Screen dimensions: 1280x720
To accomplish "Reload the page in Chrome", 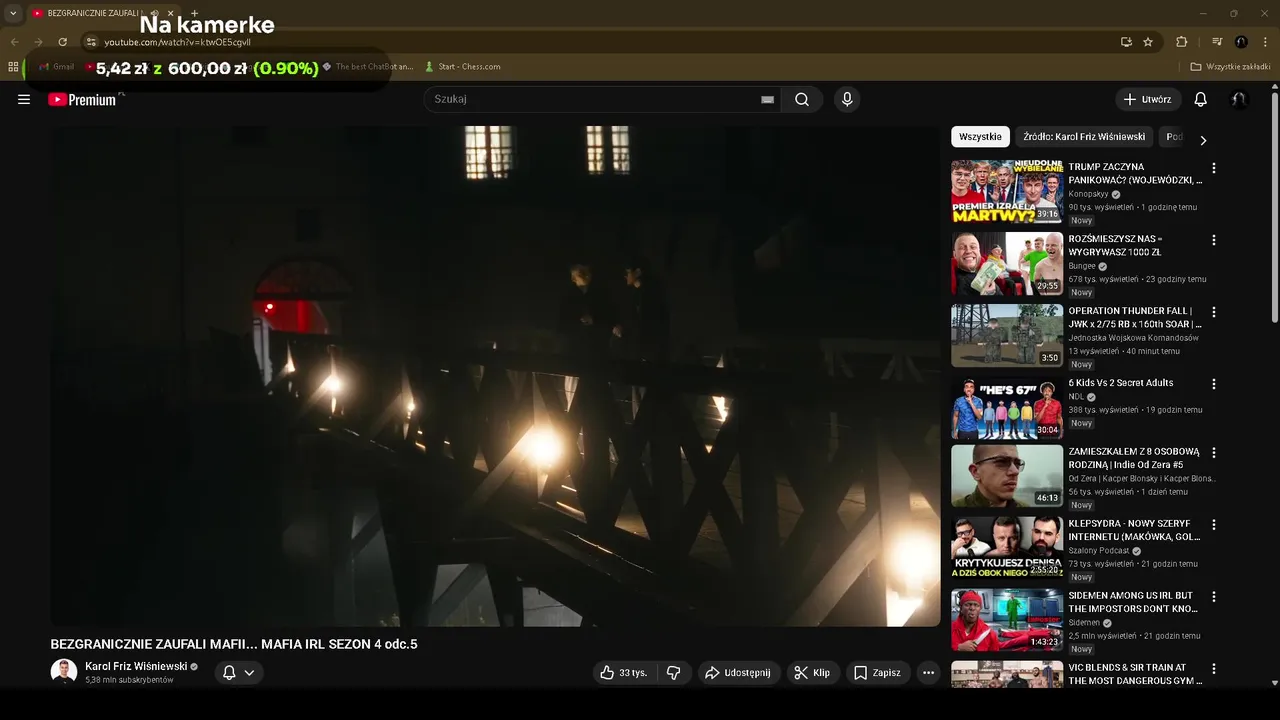I will point(62,42).
